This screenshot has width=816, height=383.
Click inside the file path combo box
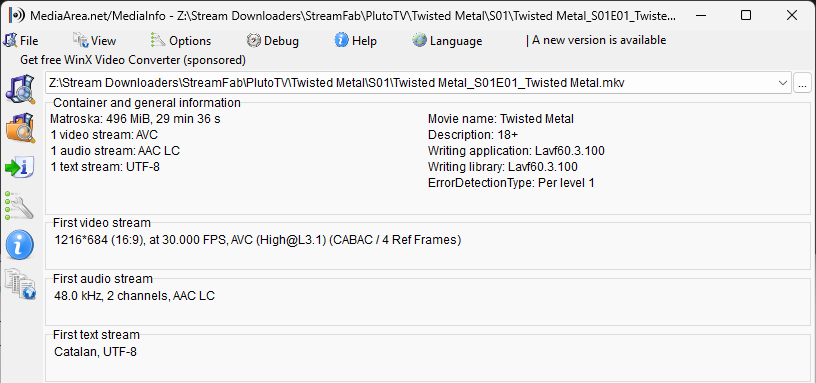418,83
